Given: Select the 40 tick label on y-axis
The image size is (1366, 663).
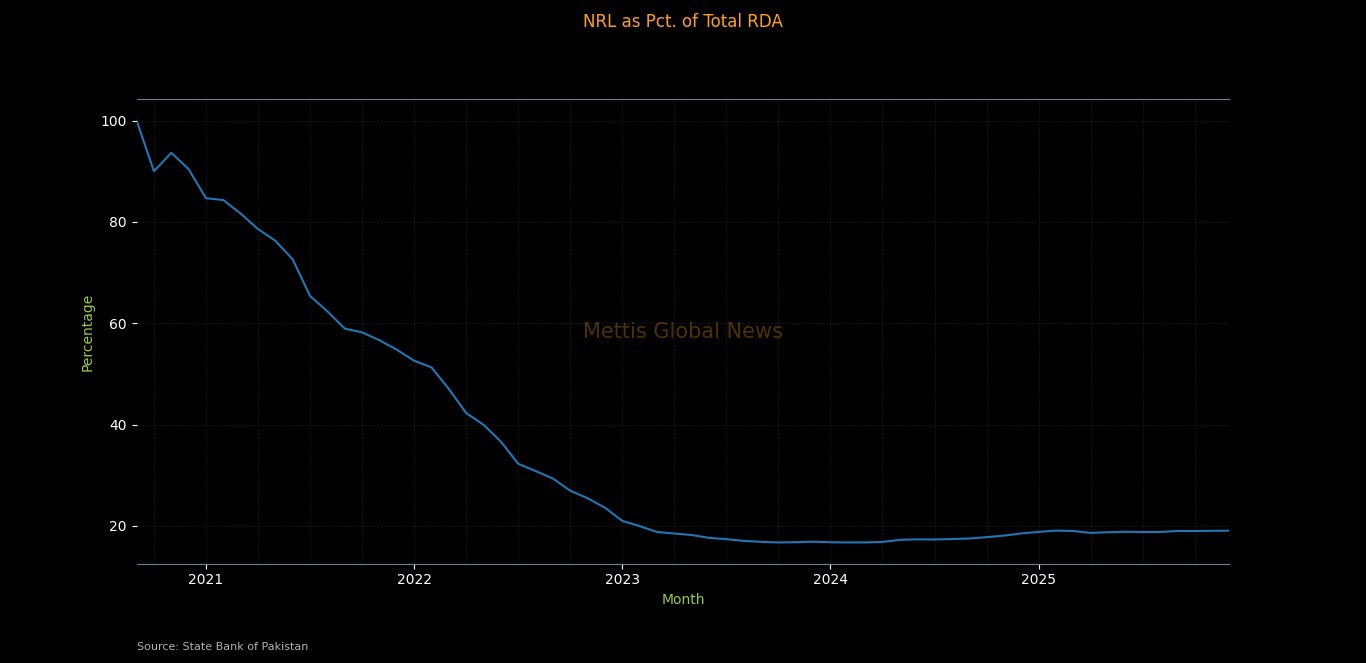Looking at the screenshot, I should coord(117,425).
